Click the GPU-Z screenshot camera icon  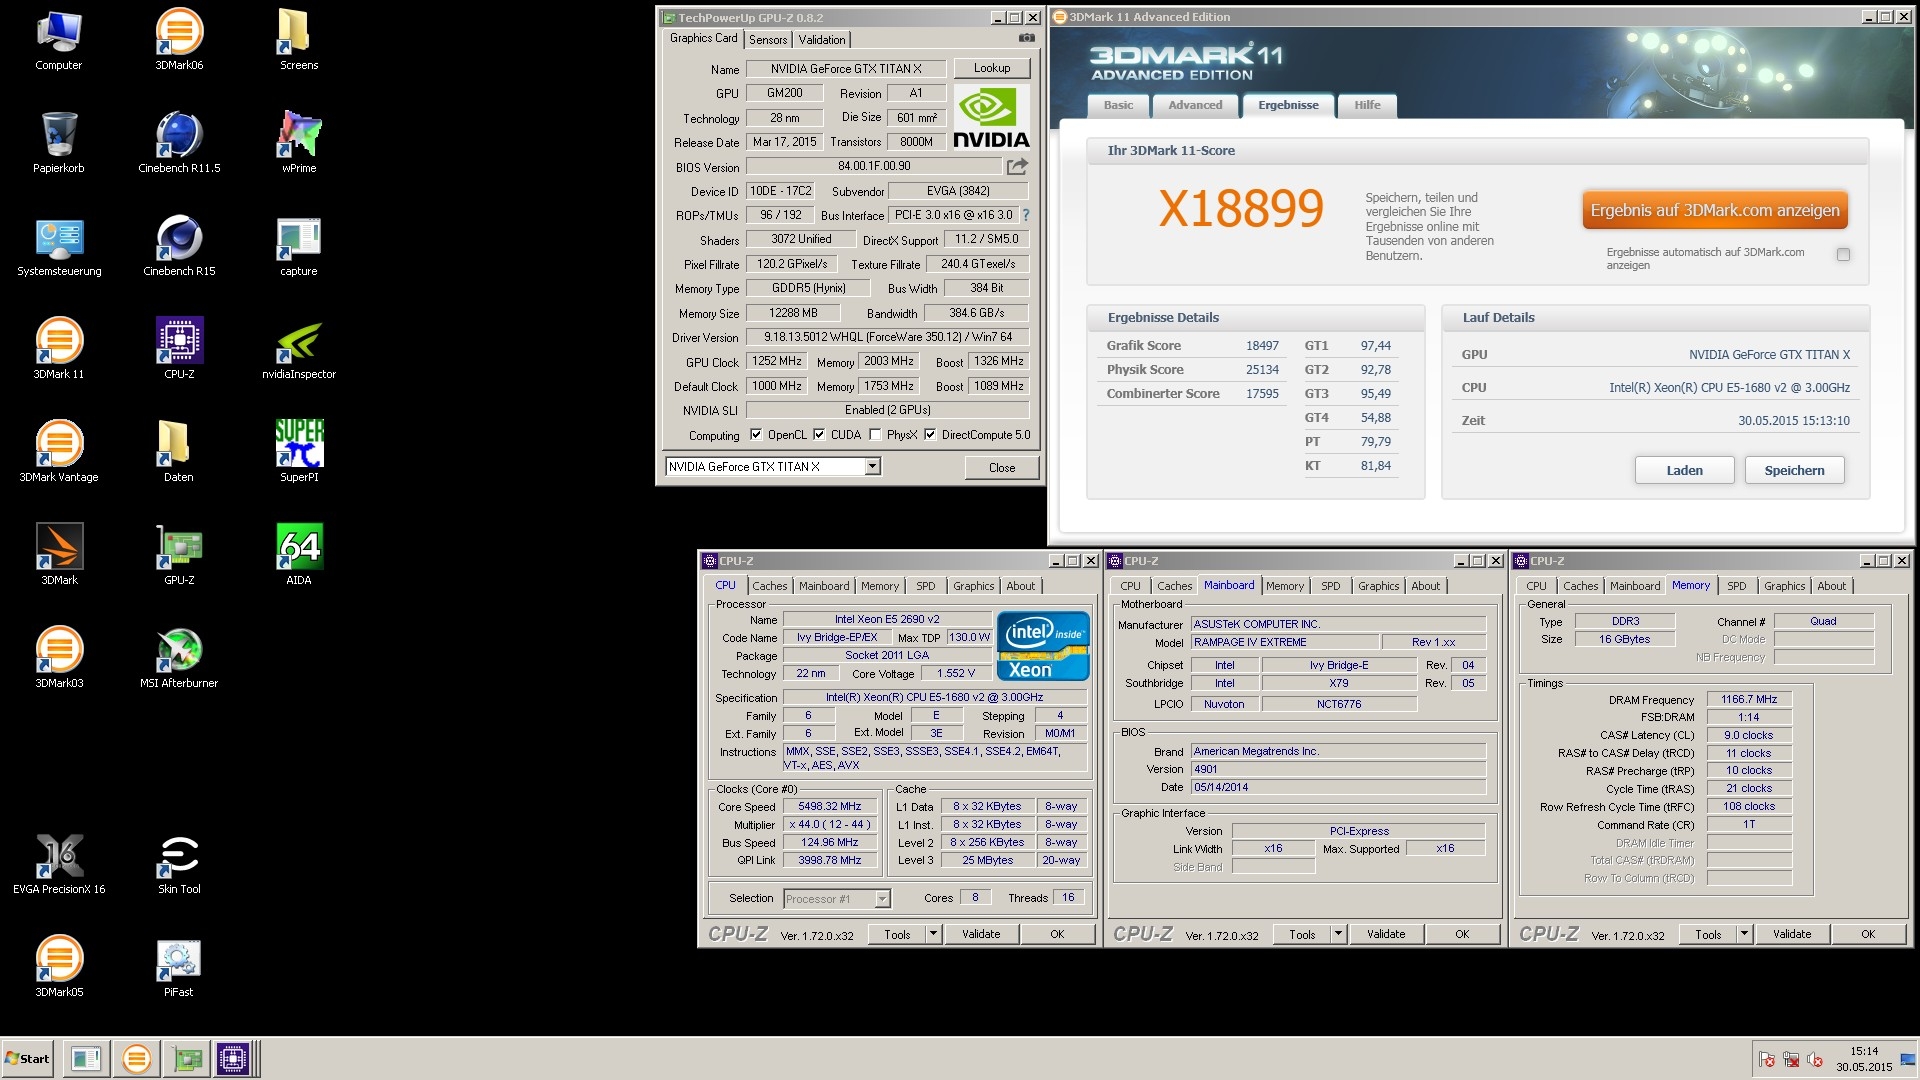[x=1026, y=38]
